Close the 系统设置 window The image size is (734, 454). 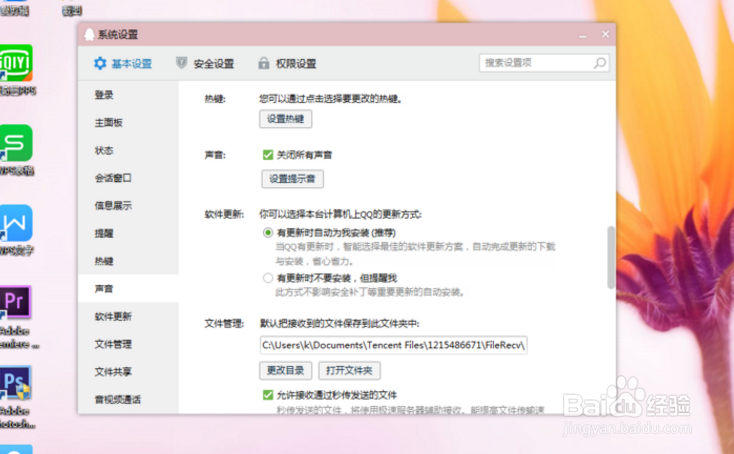tap(605, 34)
